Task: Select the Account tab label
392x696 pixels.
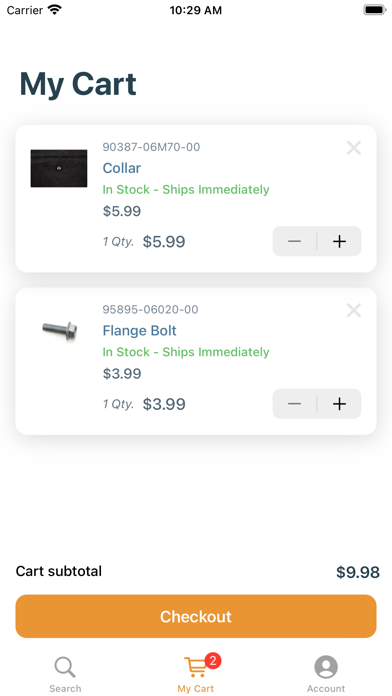Action: [x=326, y=688]
